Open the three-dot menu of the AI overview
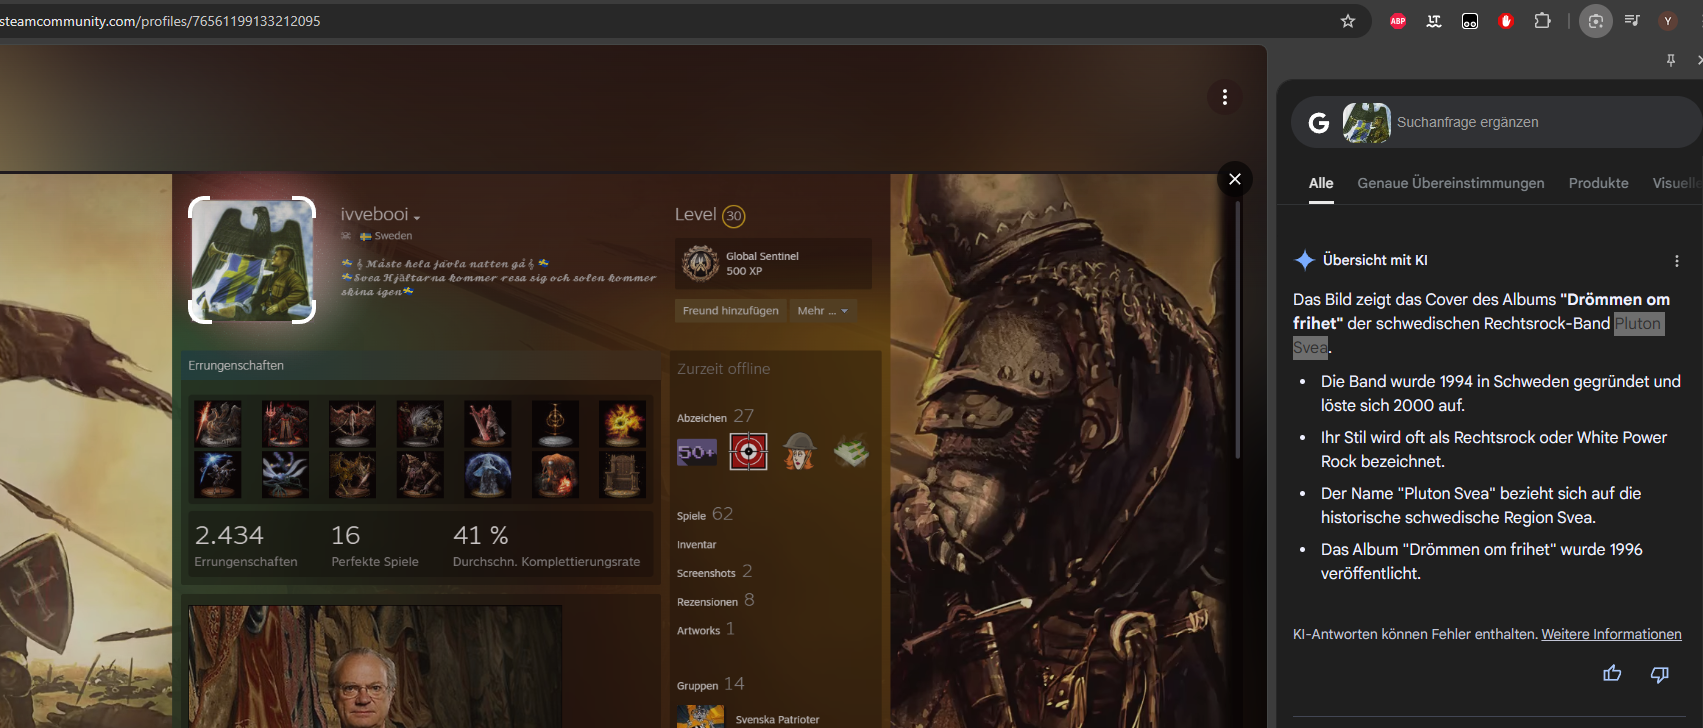The image size is (1703, 728). [1677, 261]
